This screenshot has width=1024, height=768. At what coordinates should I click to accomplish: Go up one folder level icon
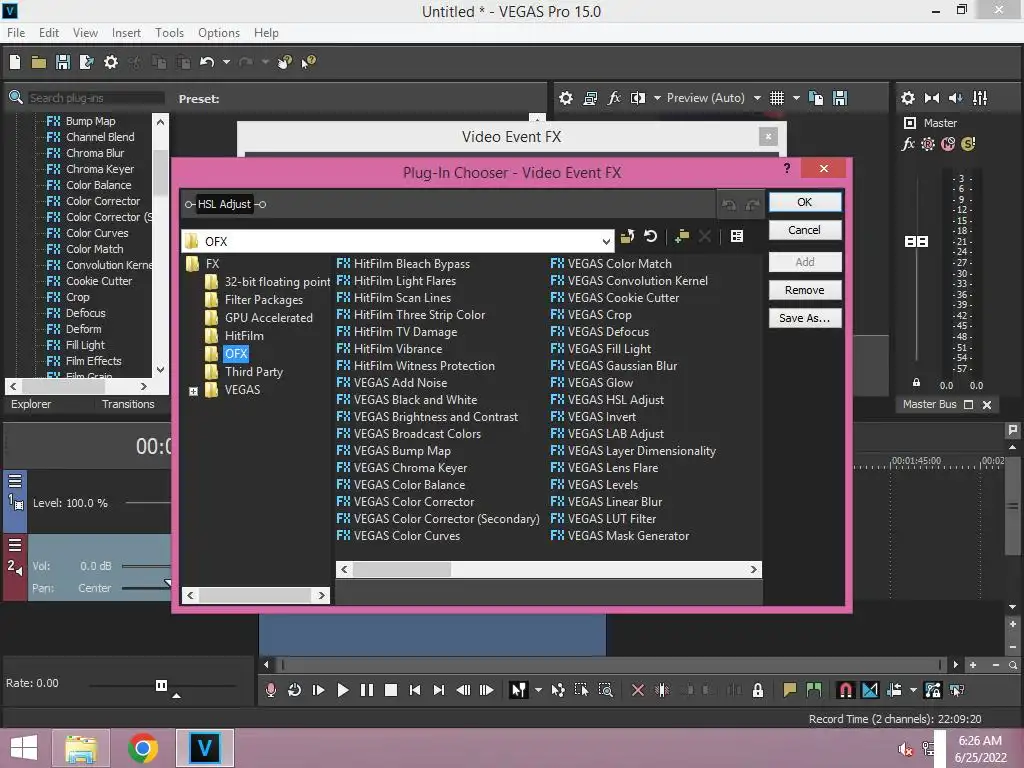click(x=627, y=236)
